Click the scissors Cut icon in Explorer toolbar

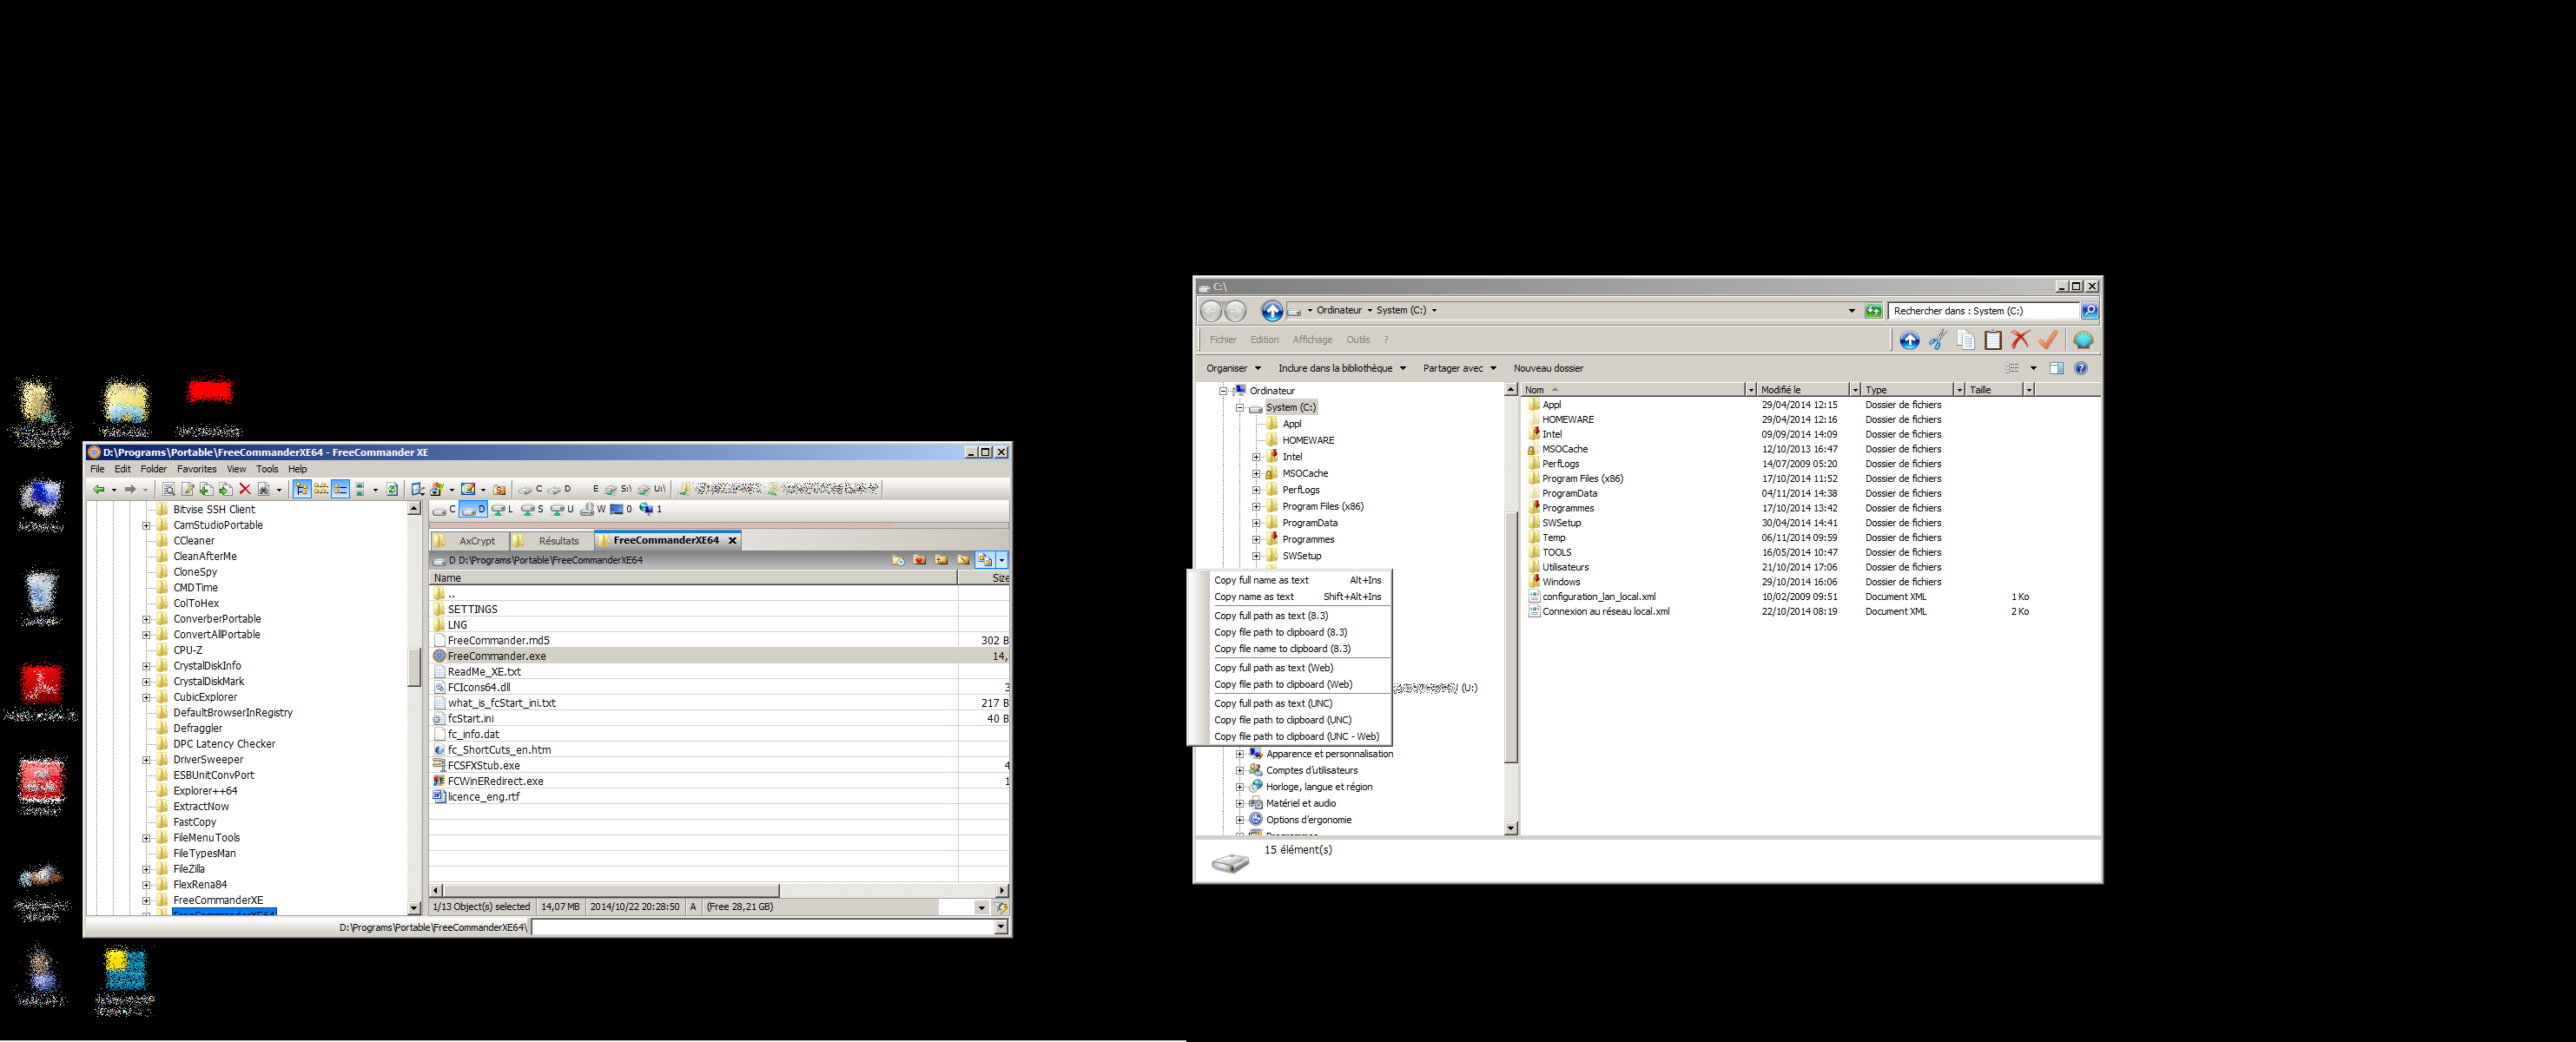[1937, 340]
